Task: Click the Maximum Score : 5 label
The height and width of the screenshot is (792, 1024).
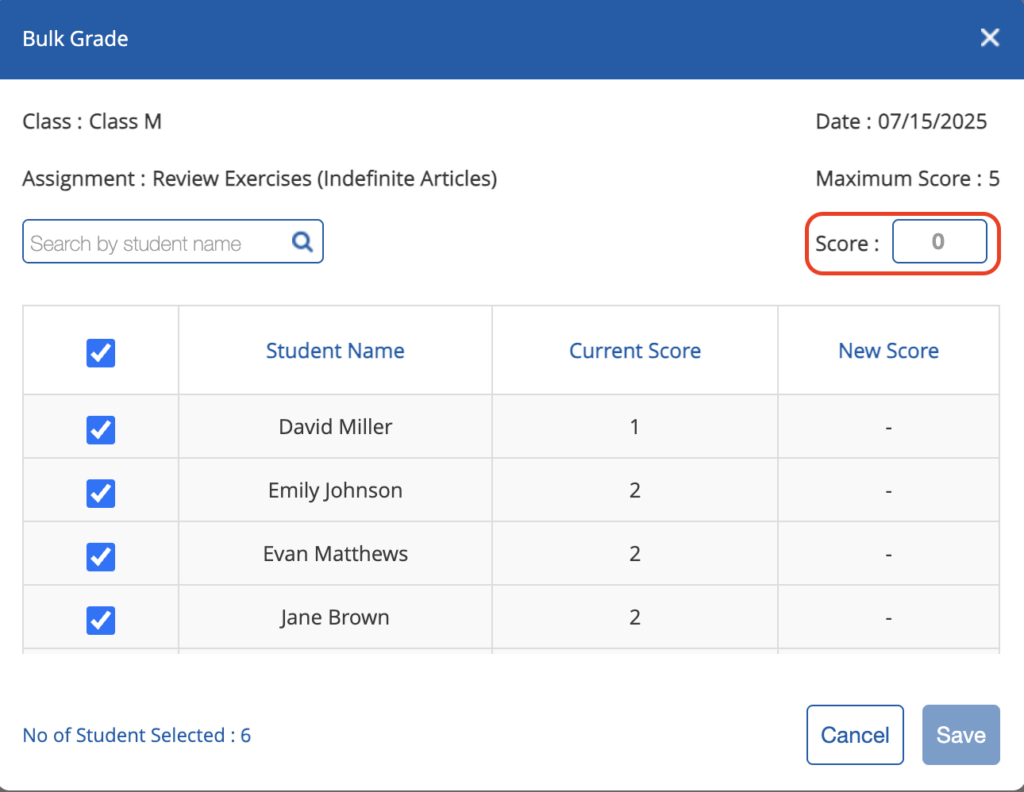Action: click(x=907, y=178)
